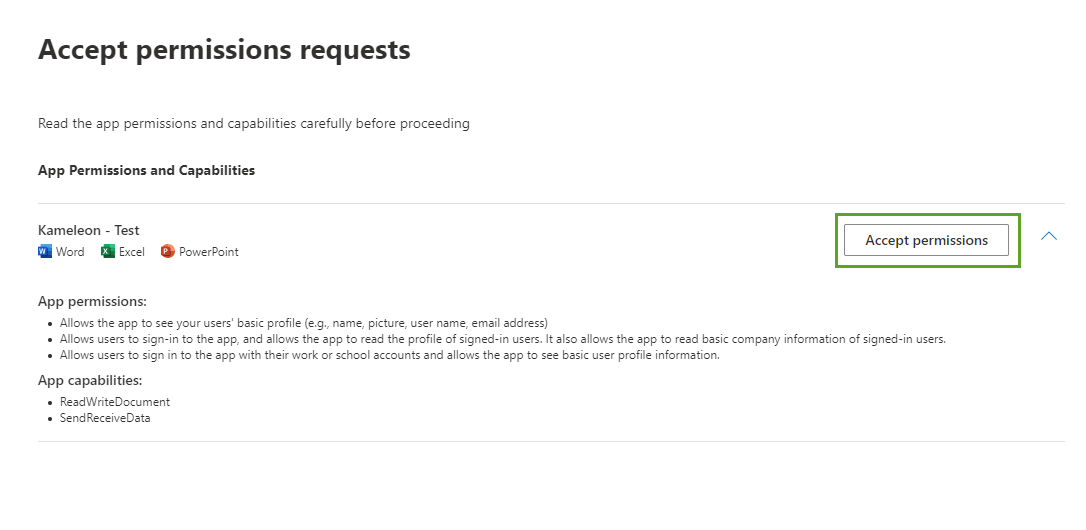The height and width of the screenshot is (530, 1086).
Task: Click the Word label text
Action: coord(70,252)
